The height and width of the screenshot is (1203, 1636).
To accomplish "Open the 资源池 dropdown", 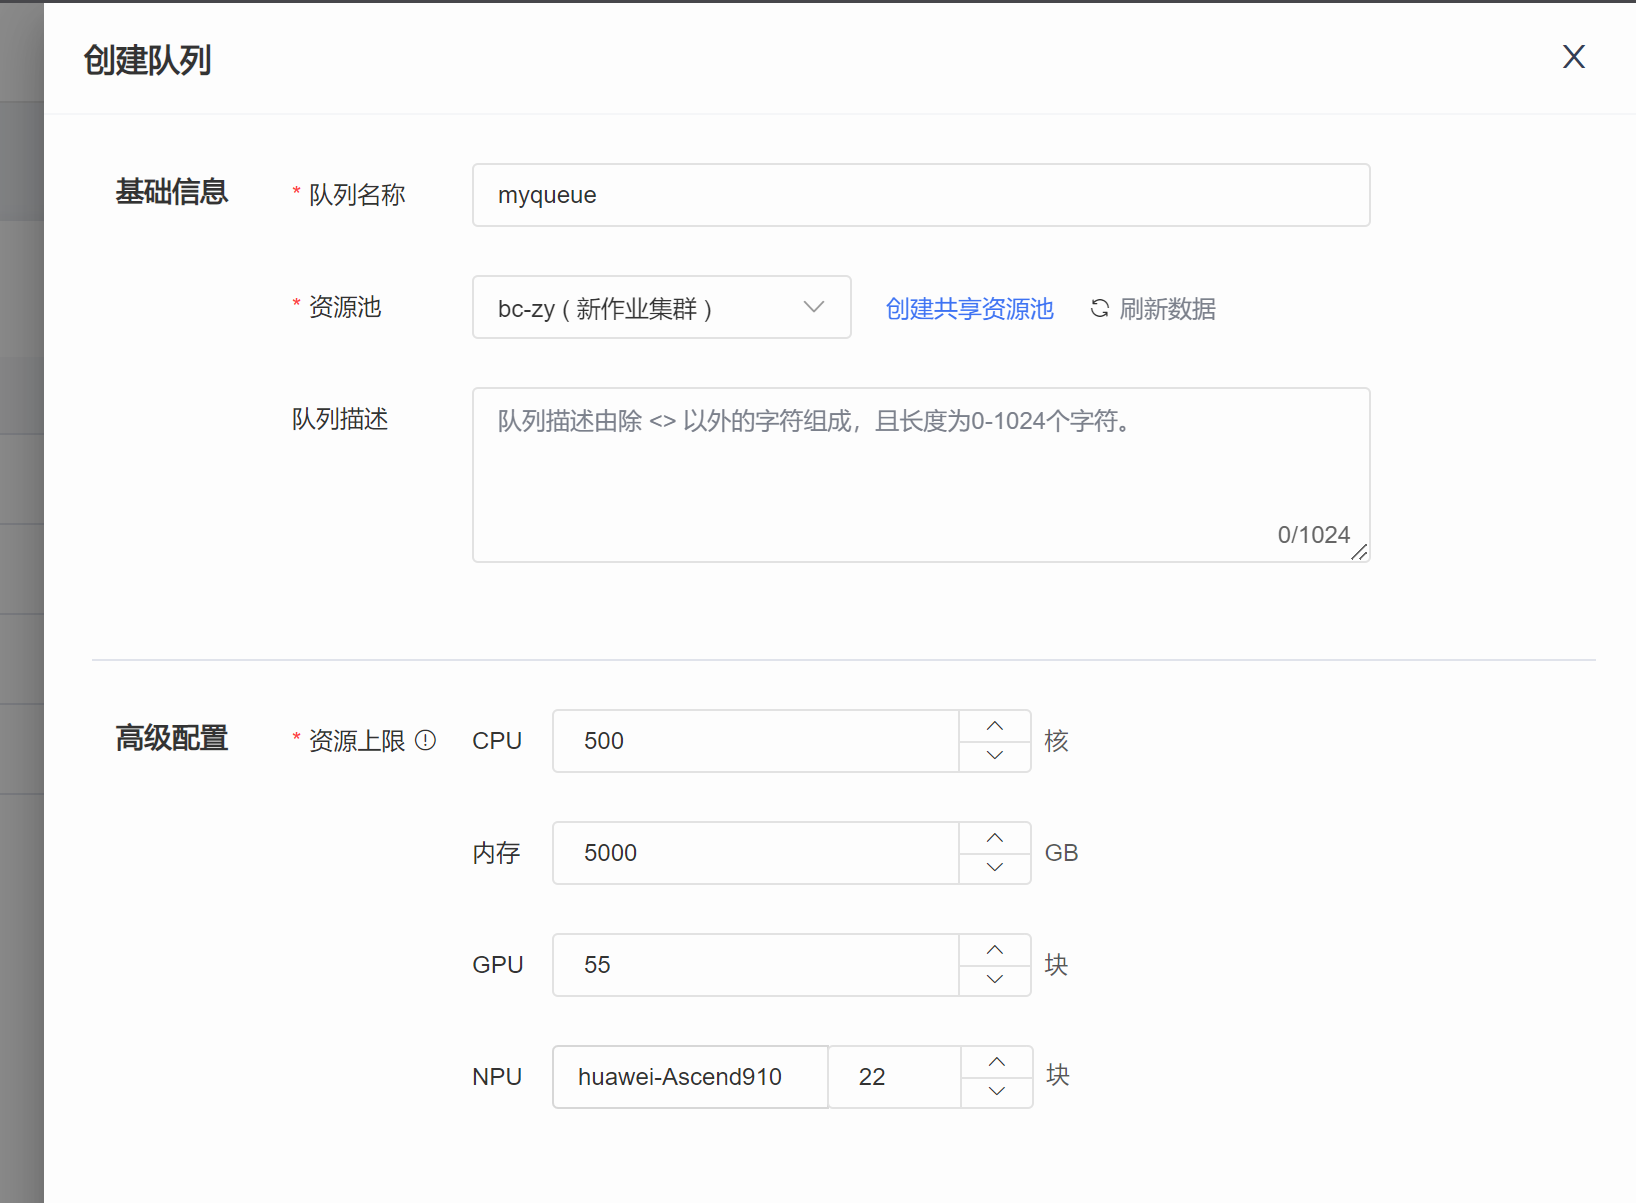I will coord(661,307).
